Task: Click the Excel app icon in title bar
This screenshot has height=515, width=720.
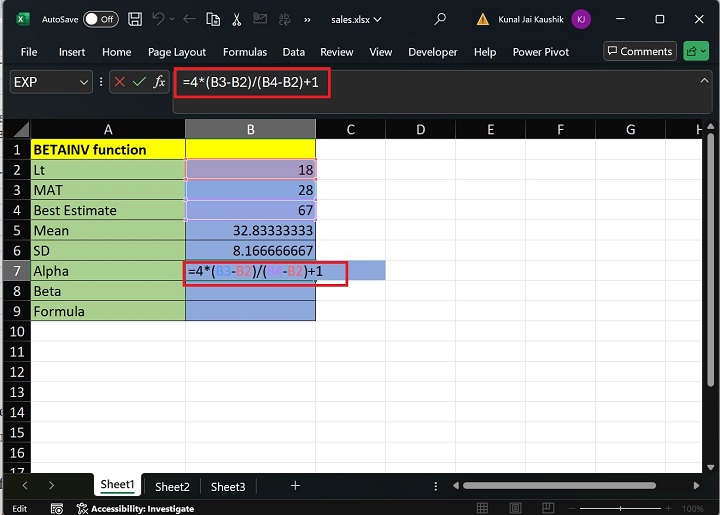Action: [22, 19]
